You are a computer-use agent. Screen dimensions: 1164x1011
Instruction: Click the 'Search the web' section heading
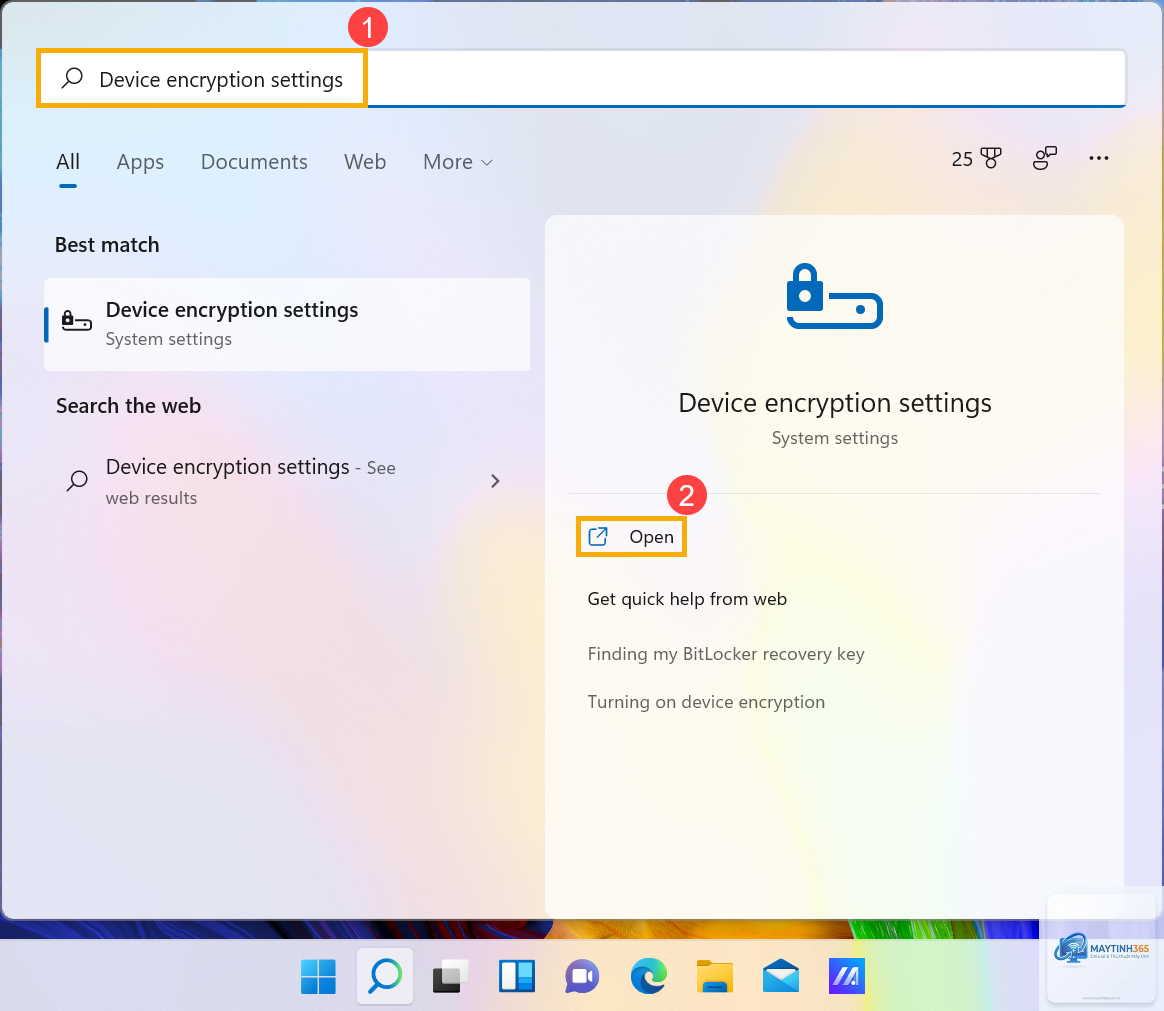(128, 406)
